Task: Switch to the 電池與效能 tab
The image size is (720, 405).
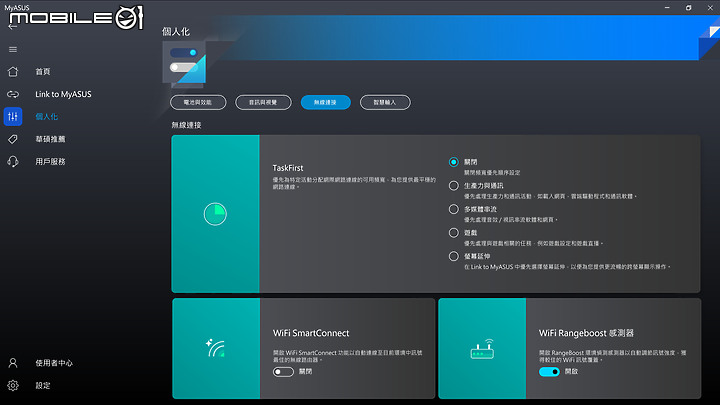Action: click(198, 102)
